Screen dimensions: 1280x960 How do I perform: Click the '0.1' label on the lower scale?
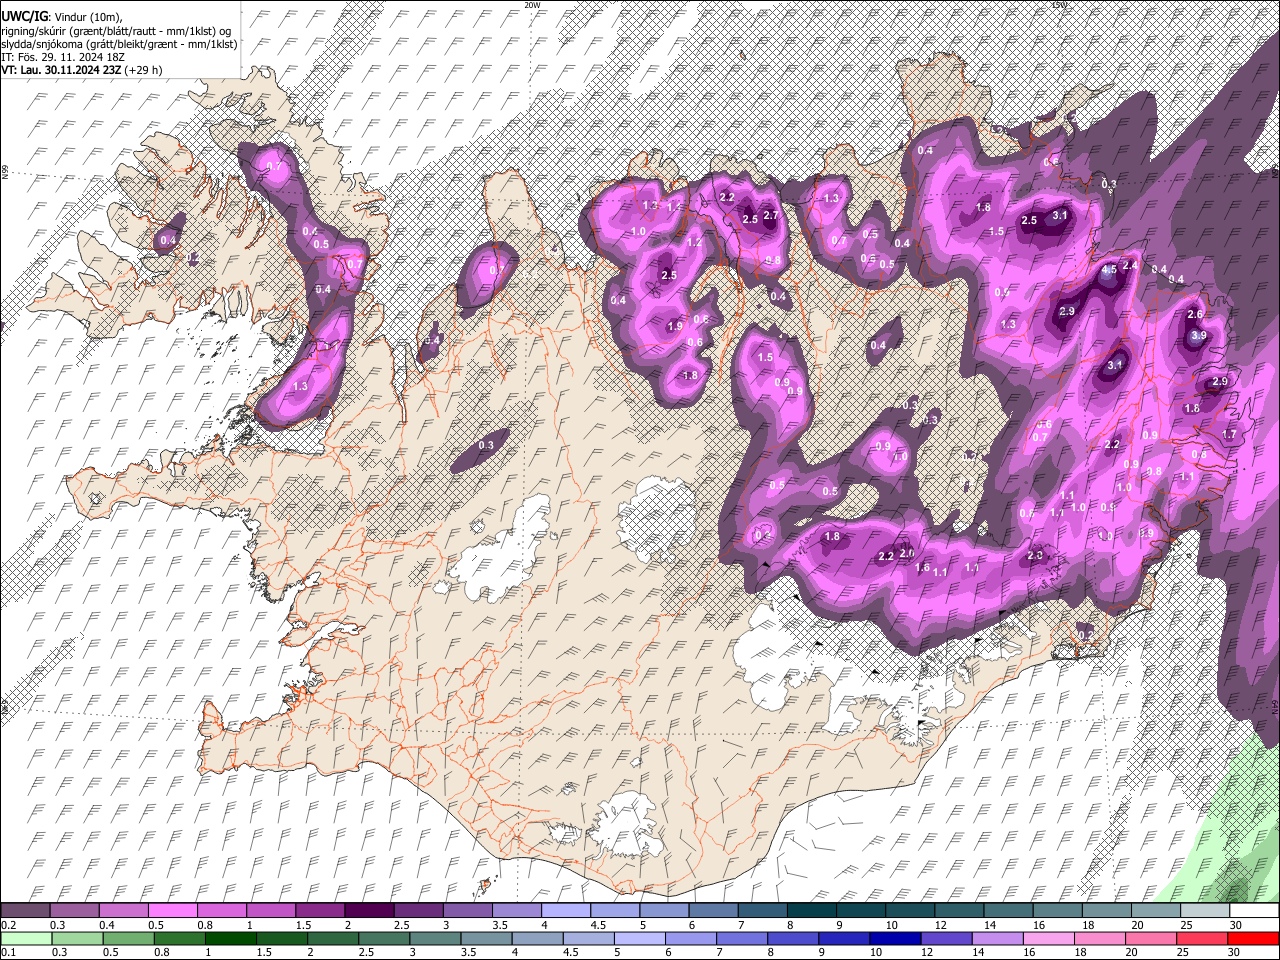point(7,952)
